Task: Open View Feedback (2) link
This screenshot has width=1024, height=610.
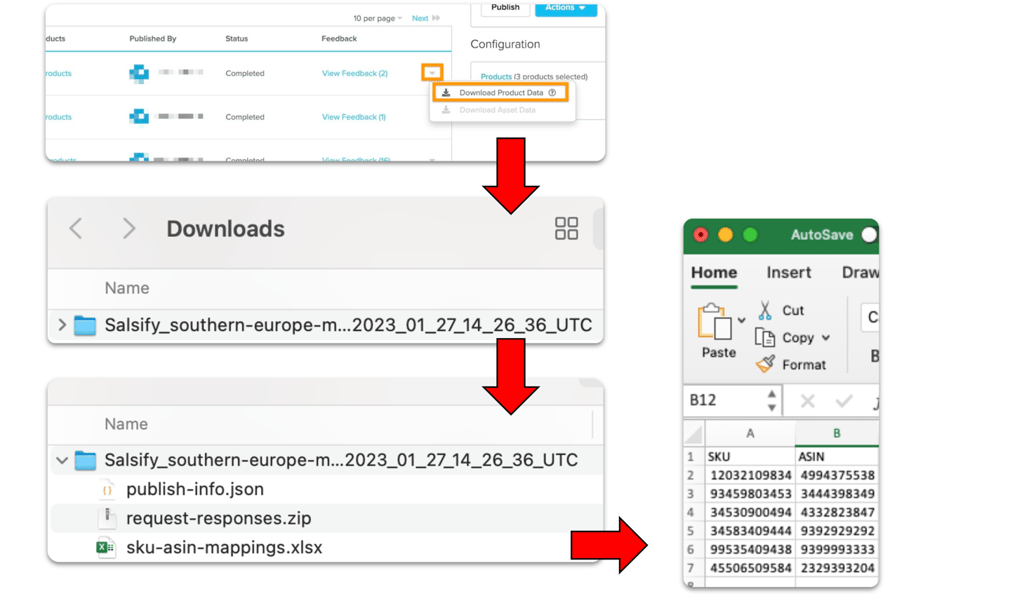Action: click(355, 73)
